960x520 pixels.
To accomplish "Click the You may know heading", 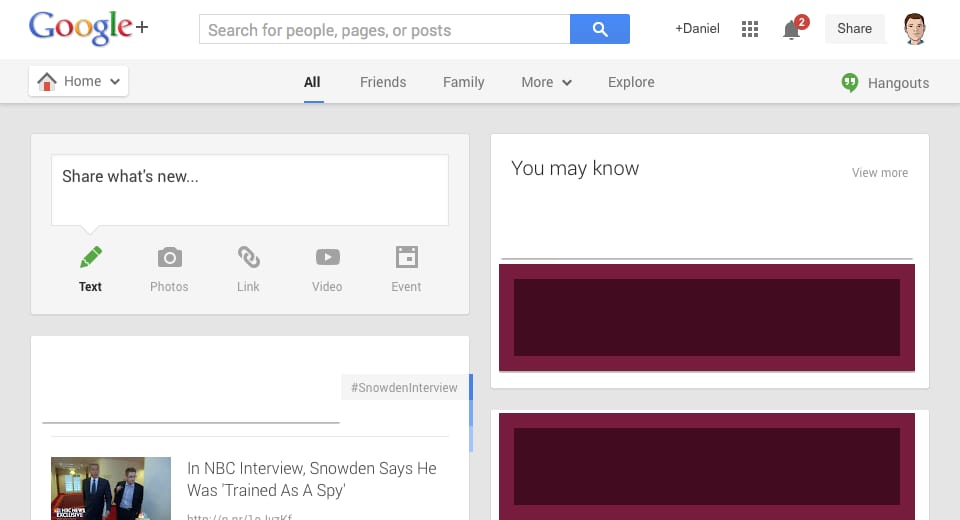I will pos(575,168).
